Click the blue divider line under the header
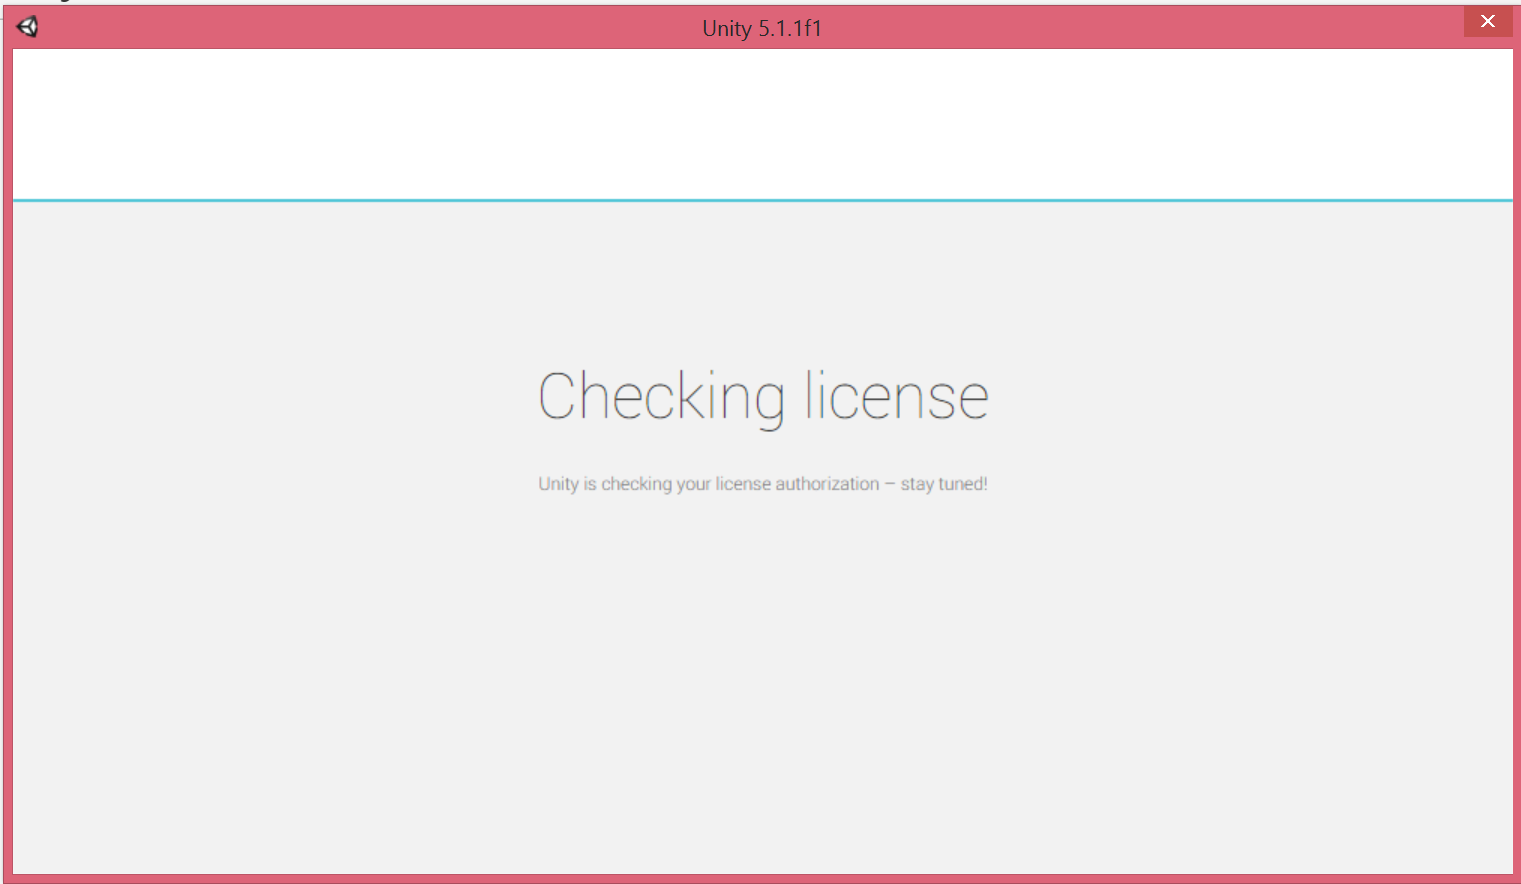 pyautogui.click(x=762, y=200)
